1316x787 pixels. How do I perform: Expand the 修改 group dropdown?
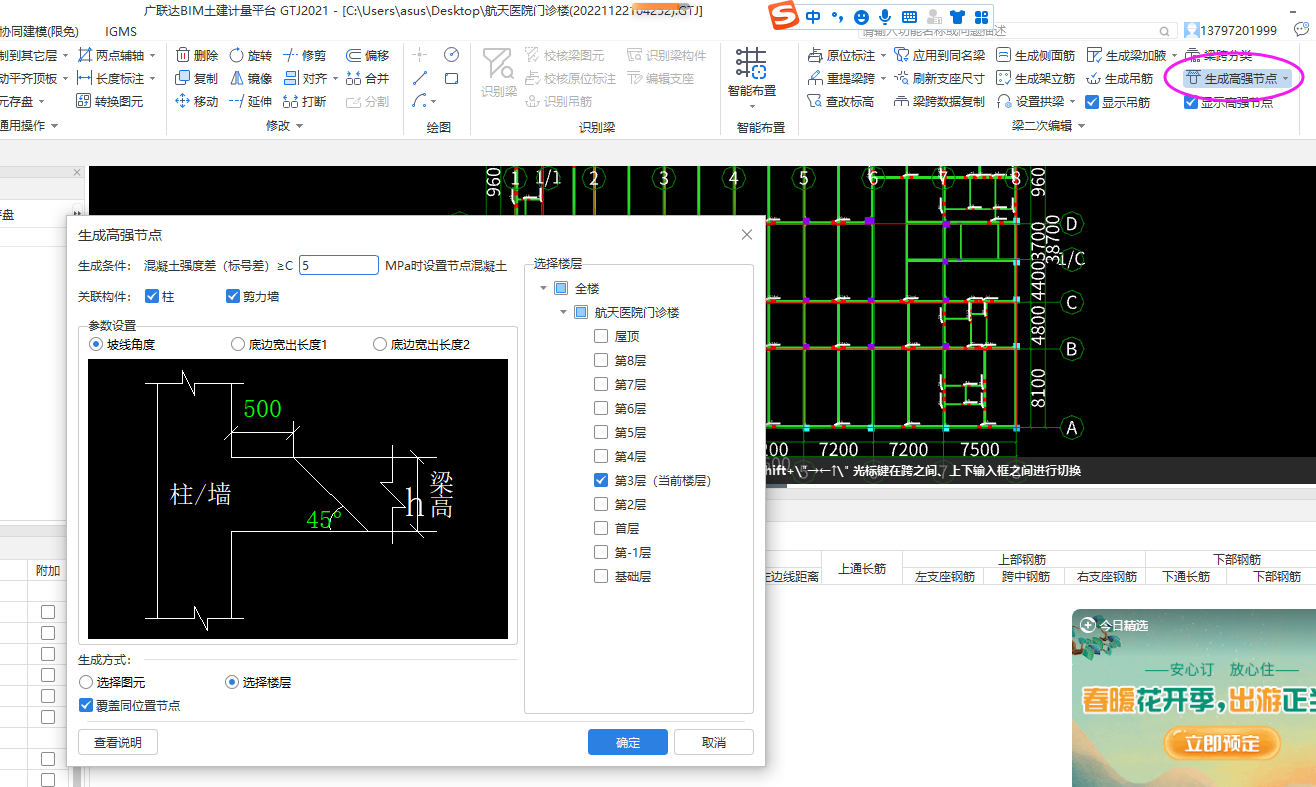(x=299, y=126)
